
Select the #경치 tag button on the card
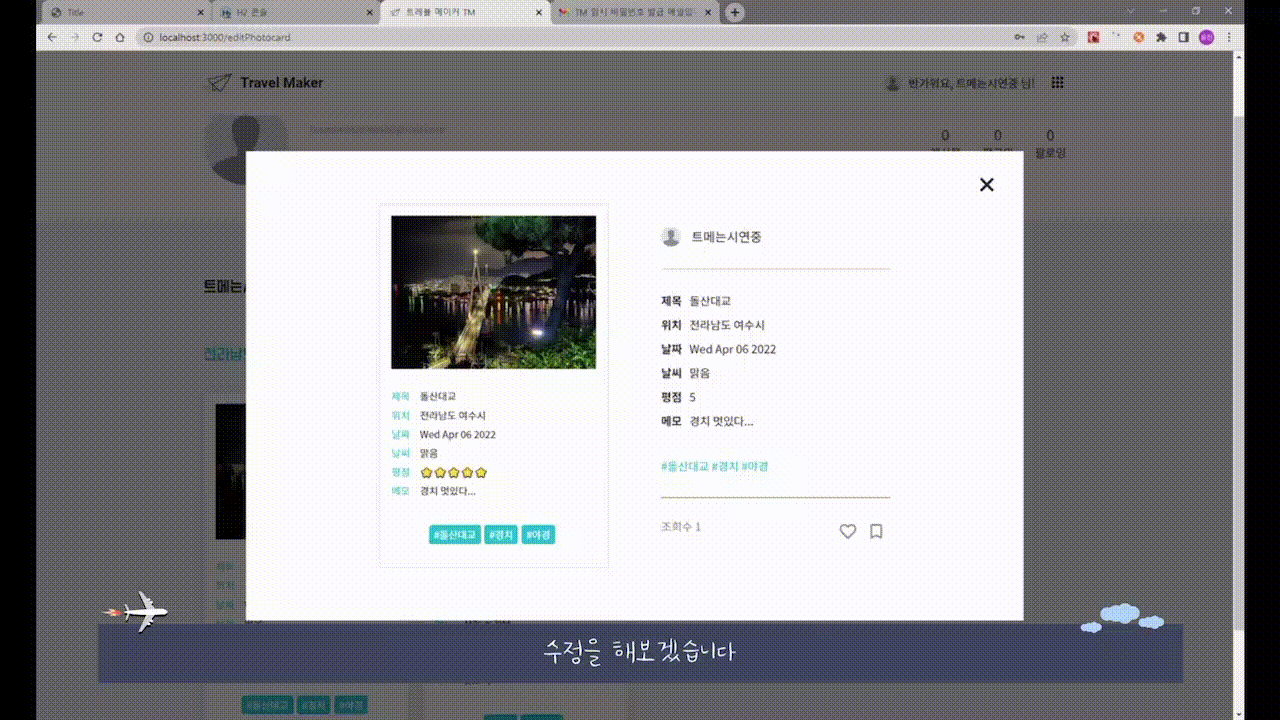pos(501,535)
